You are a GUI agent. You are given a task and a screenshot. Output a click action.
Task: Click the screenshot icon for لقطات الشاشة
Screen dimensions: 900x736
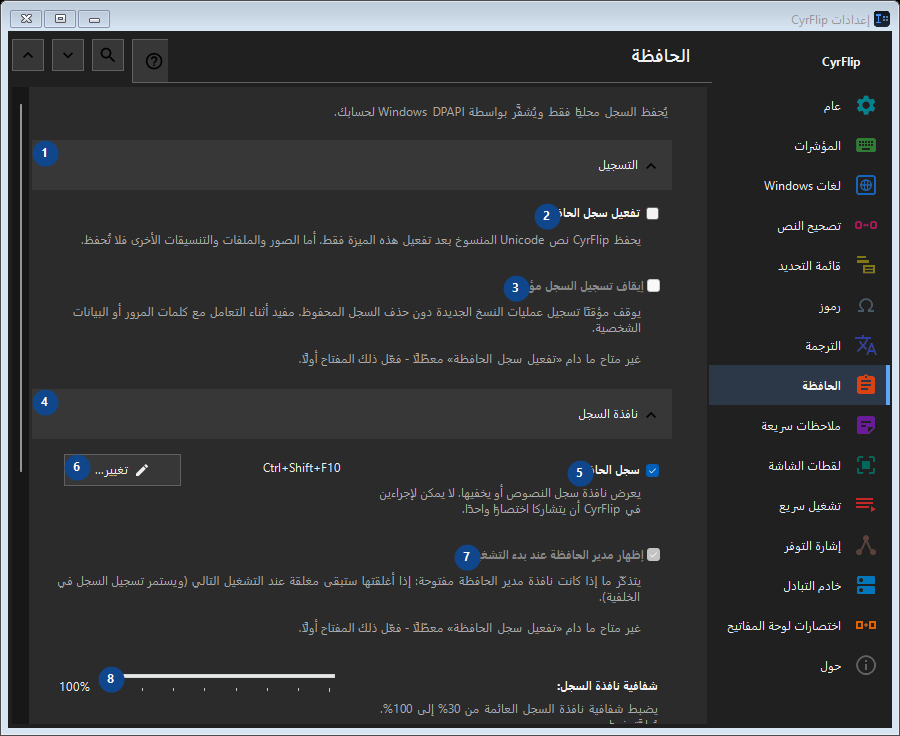pos(866,465)
